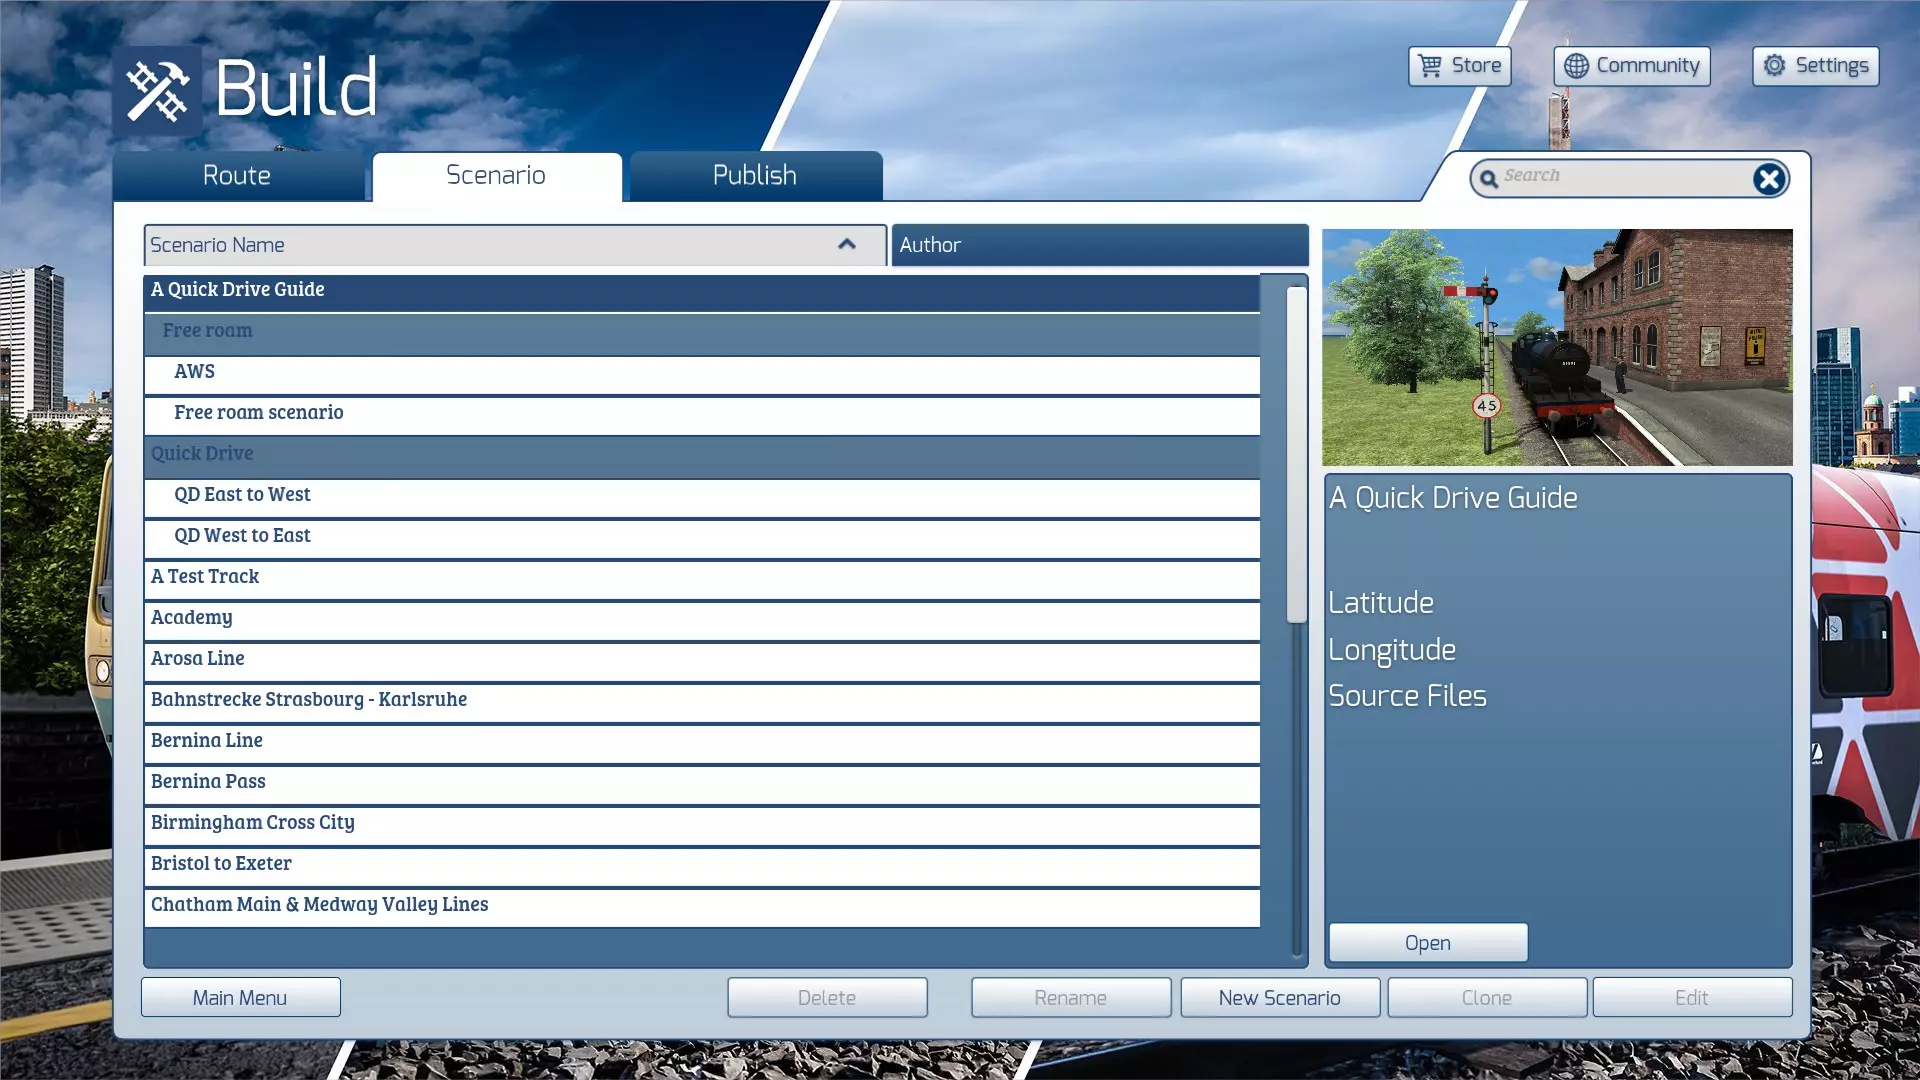Sort by the Author column header
The image size is (1920, 1080).
[x=1098, y=245]
